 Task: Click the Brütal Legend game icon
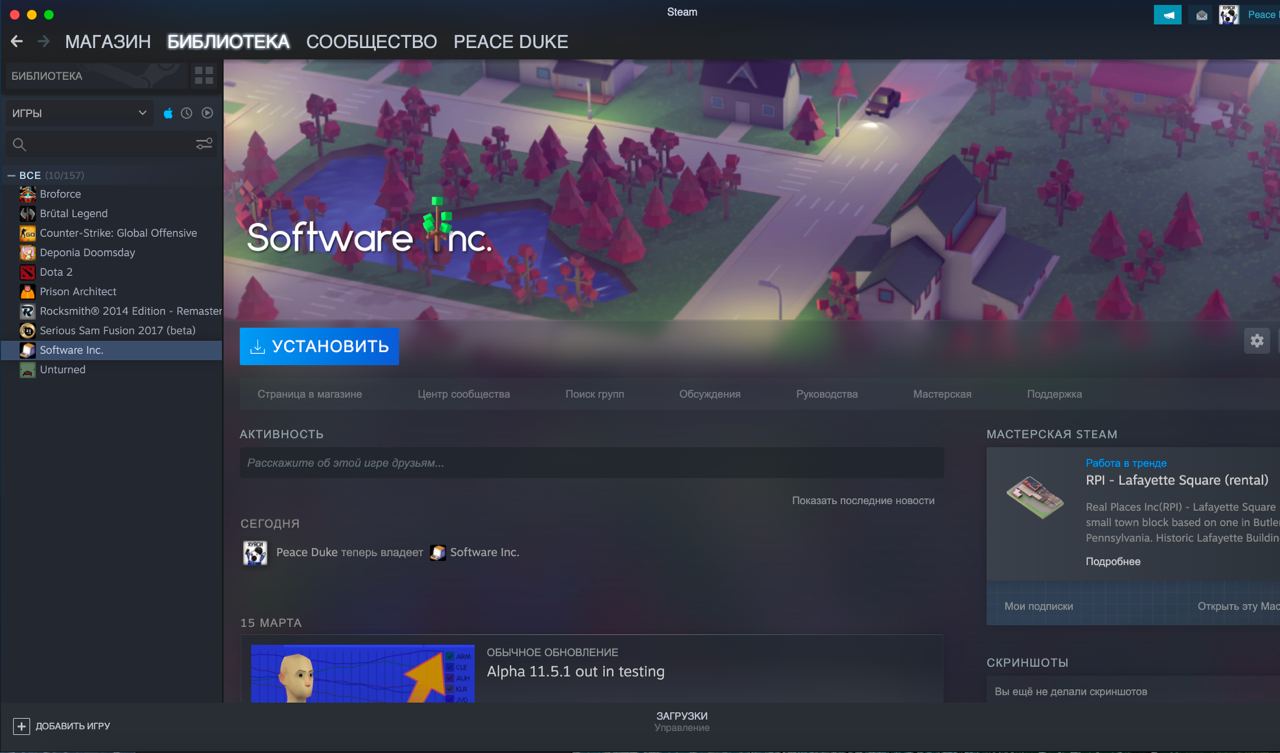click(x=28, y=213)
